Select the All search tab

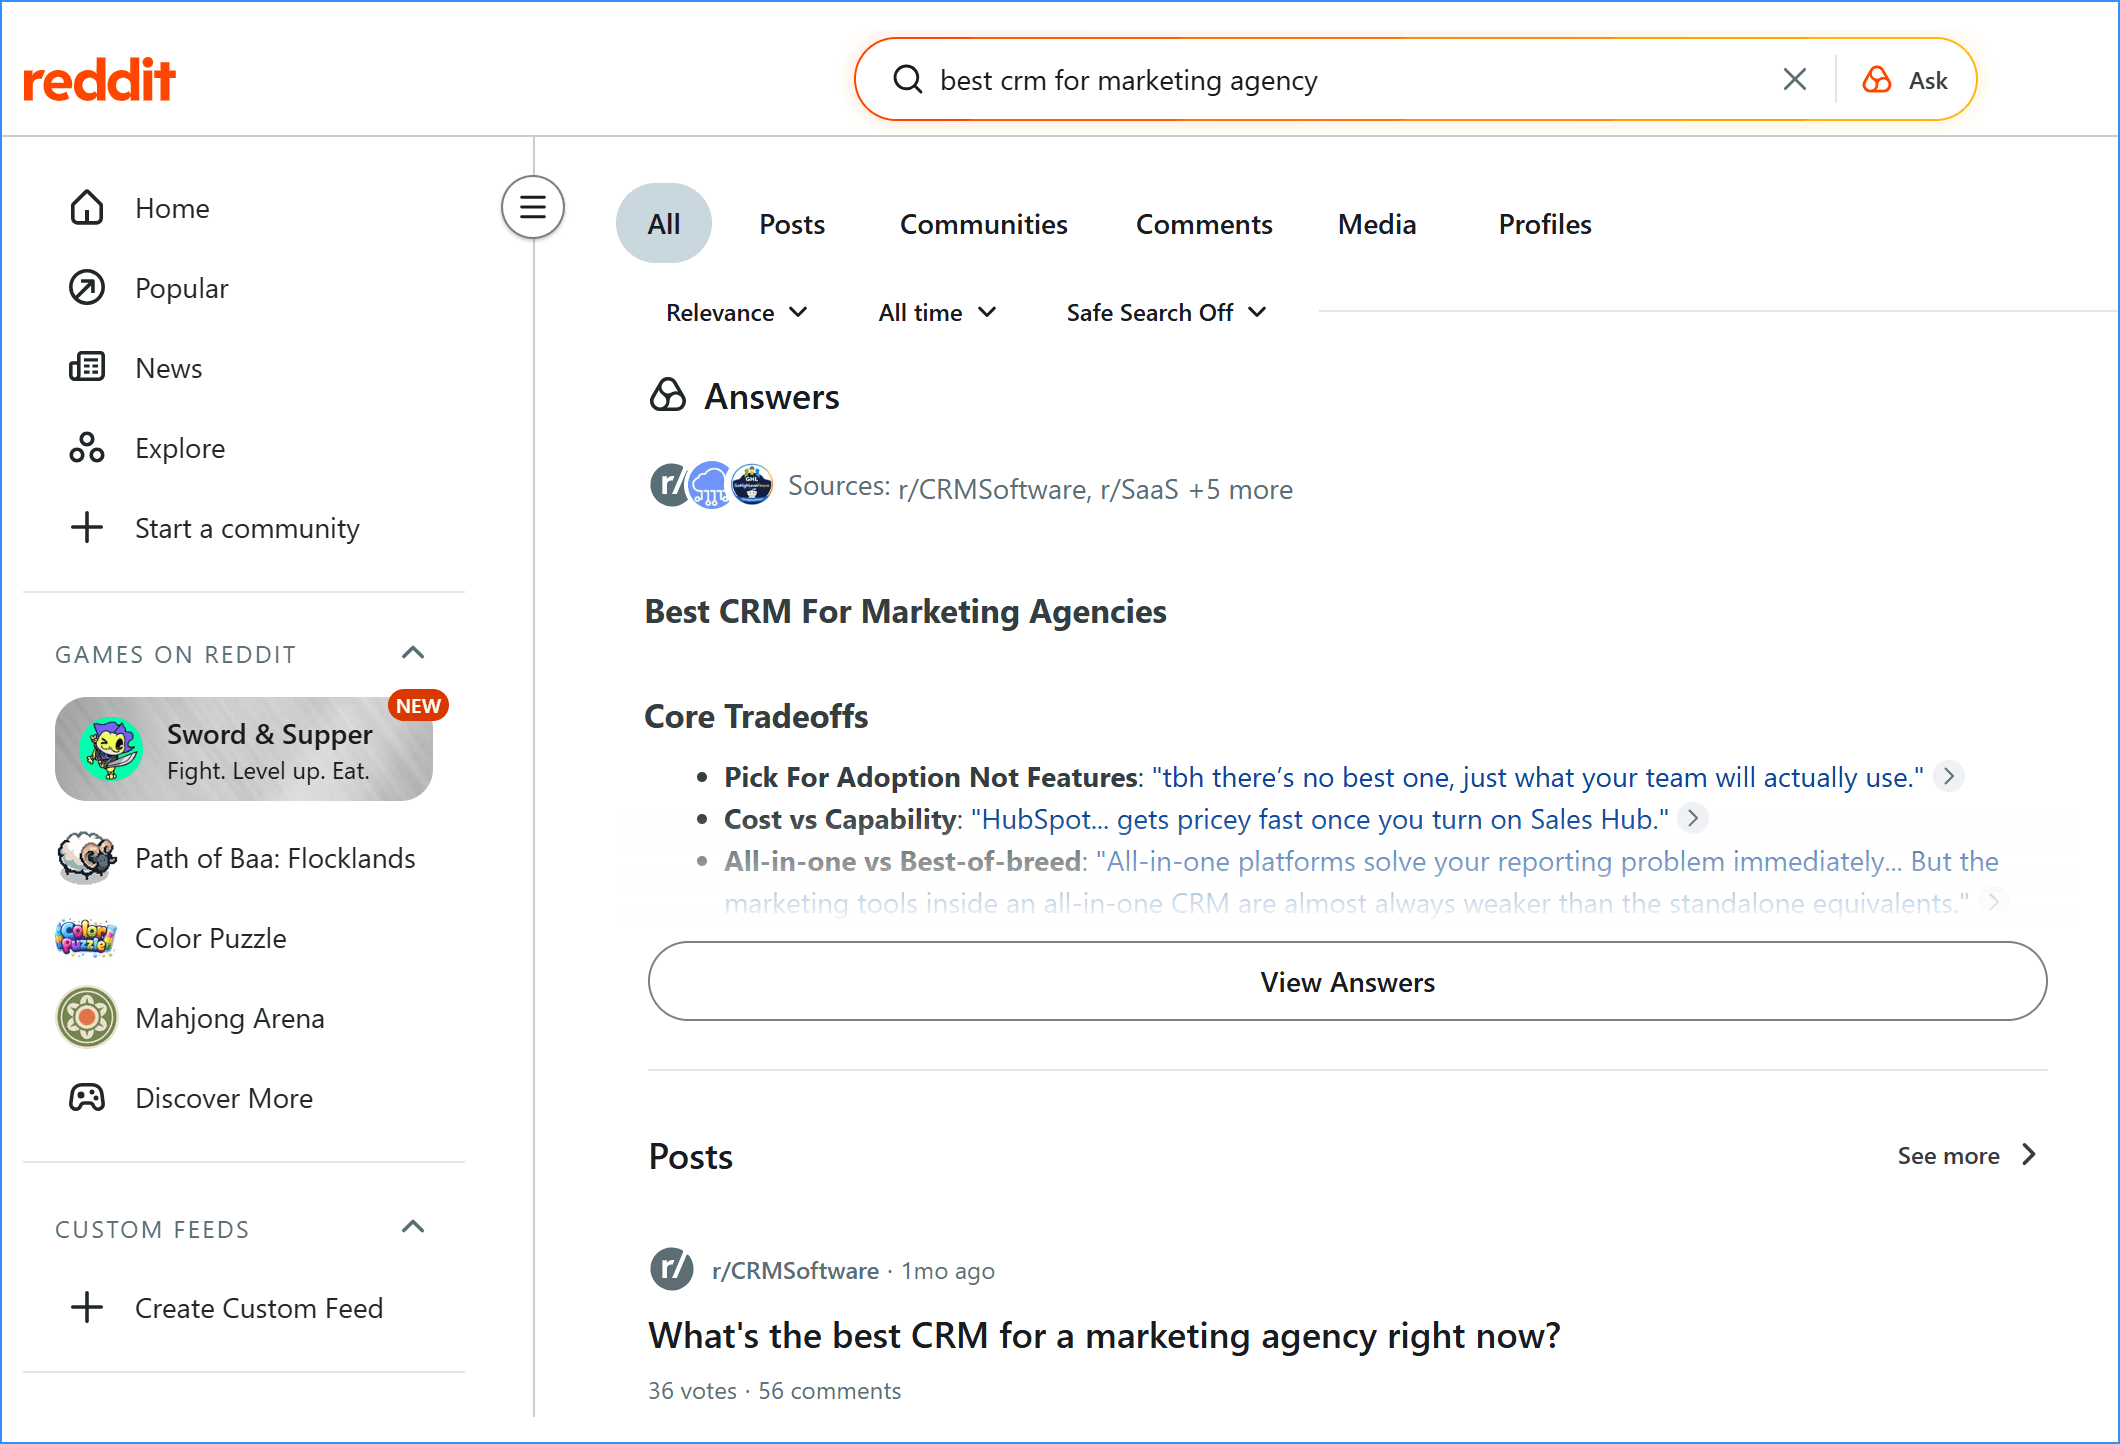tap(664, 224)
